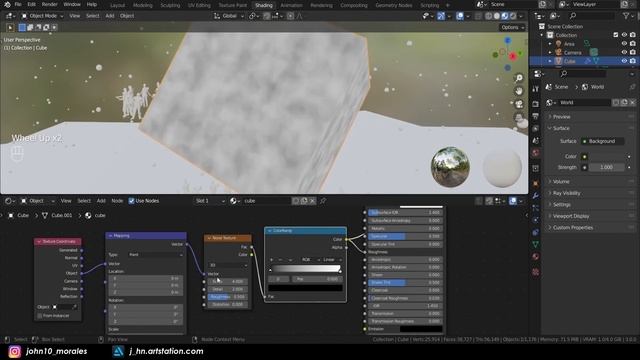Image resolution: width=640 pixels, height=360 pixels.
Task: Open the Tool properties tab
Action: click(536, 89)
